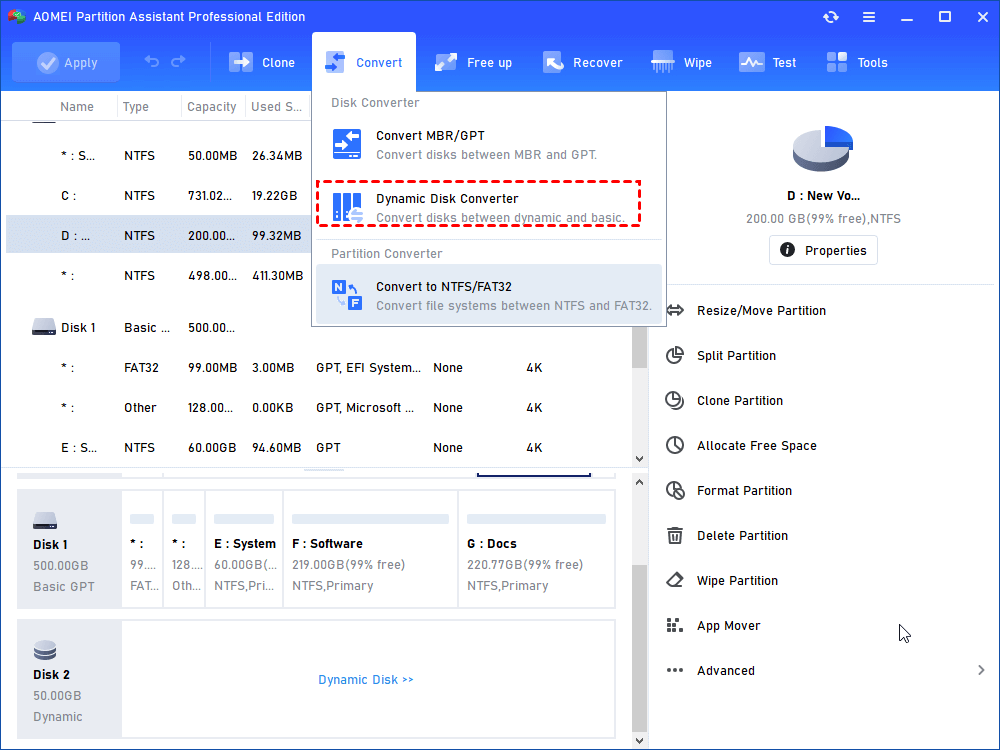Click disk map scroll up arrow
The height and width of the screenshot is (750, 1000).
point(640,483)
